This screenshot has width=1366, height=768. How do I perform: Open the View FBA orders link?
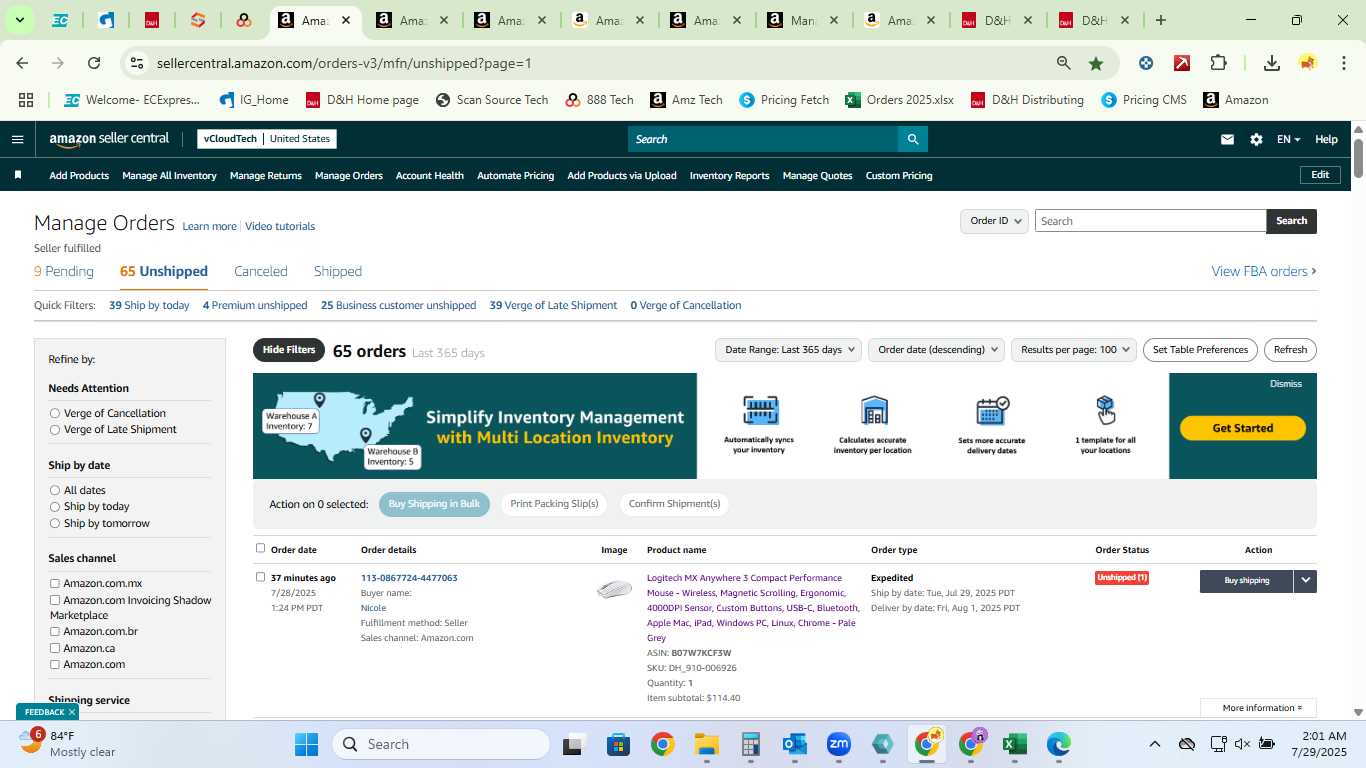tap(1264, 271)
